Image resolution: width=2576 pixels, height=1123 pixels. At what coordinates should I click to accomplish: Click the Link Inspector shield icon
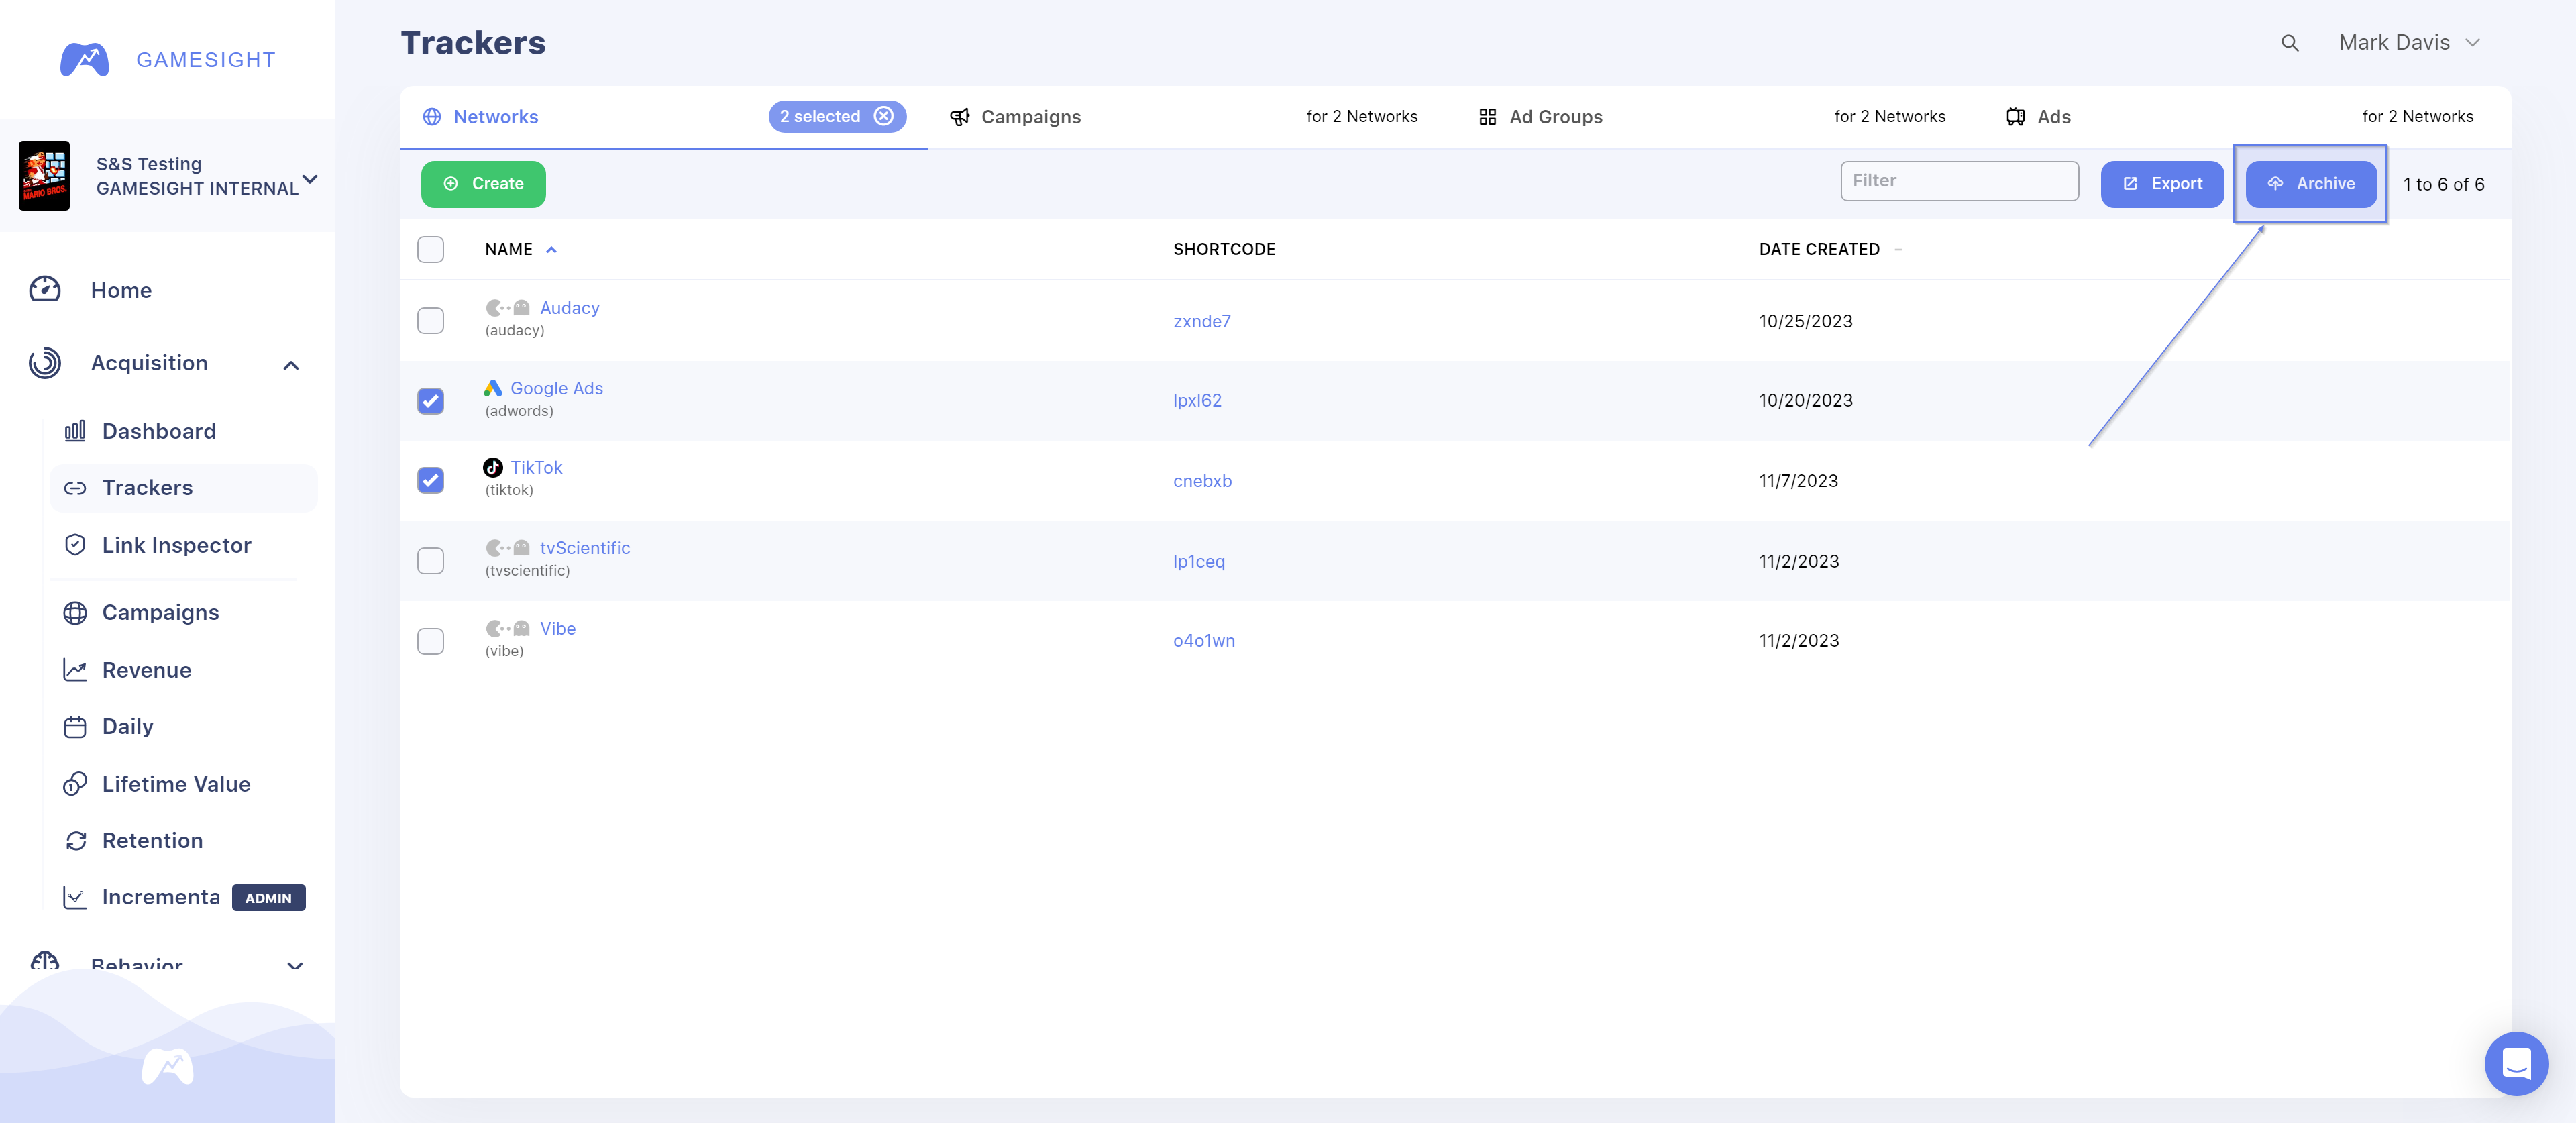tap(75, 545)
